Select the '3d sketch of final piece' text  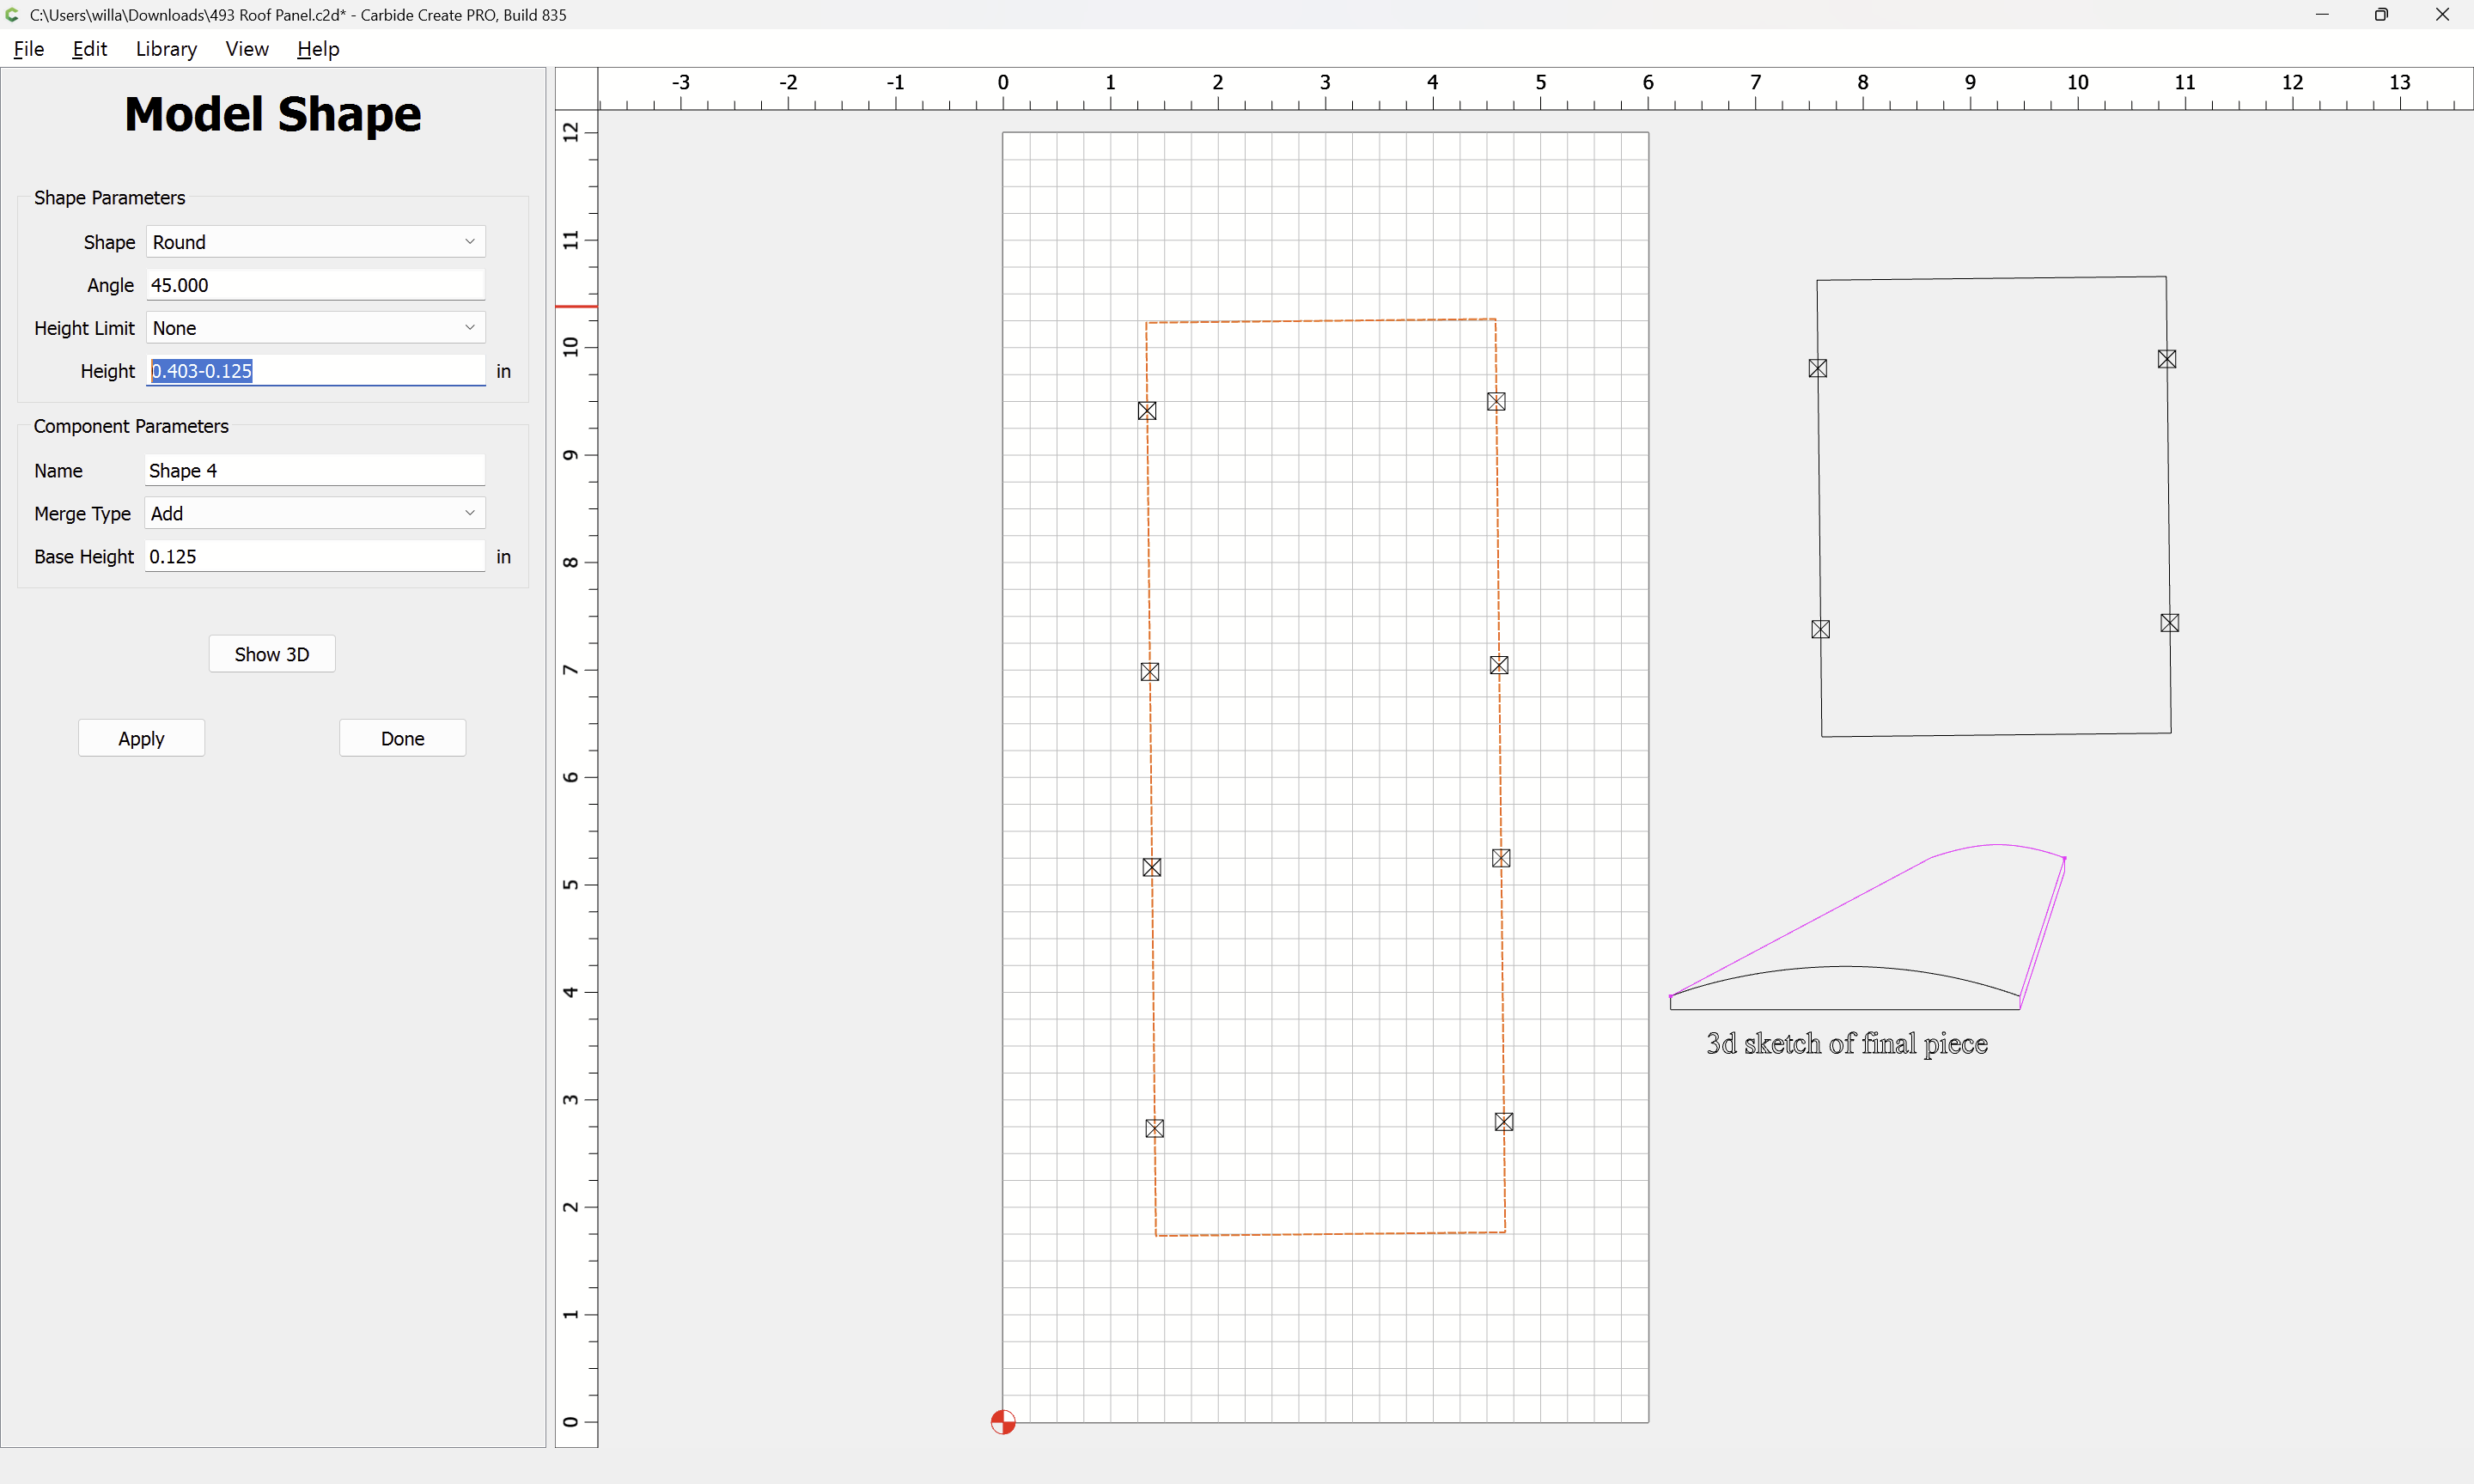pos(1846,1044)
